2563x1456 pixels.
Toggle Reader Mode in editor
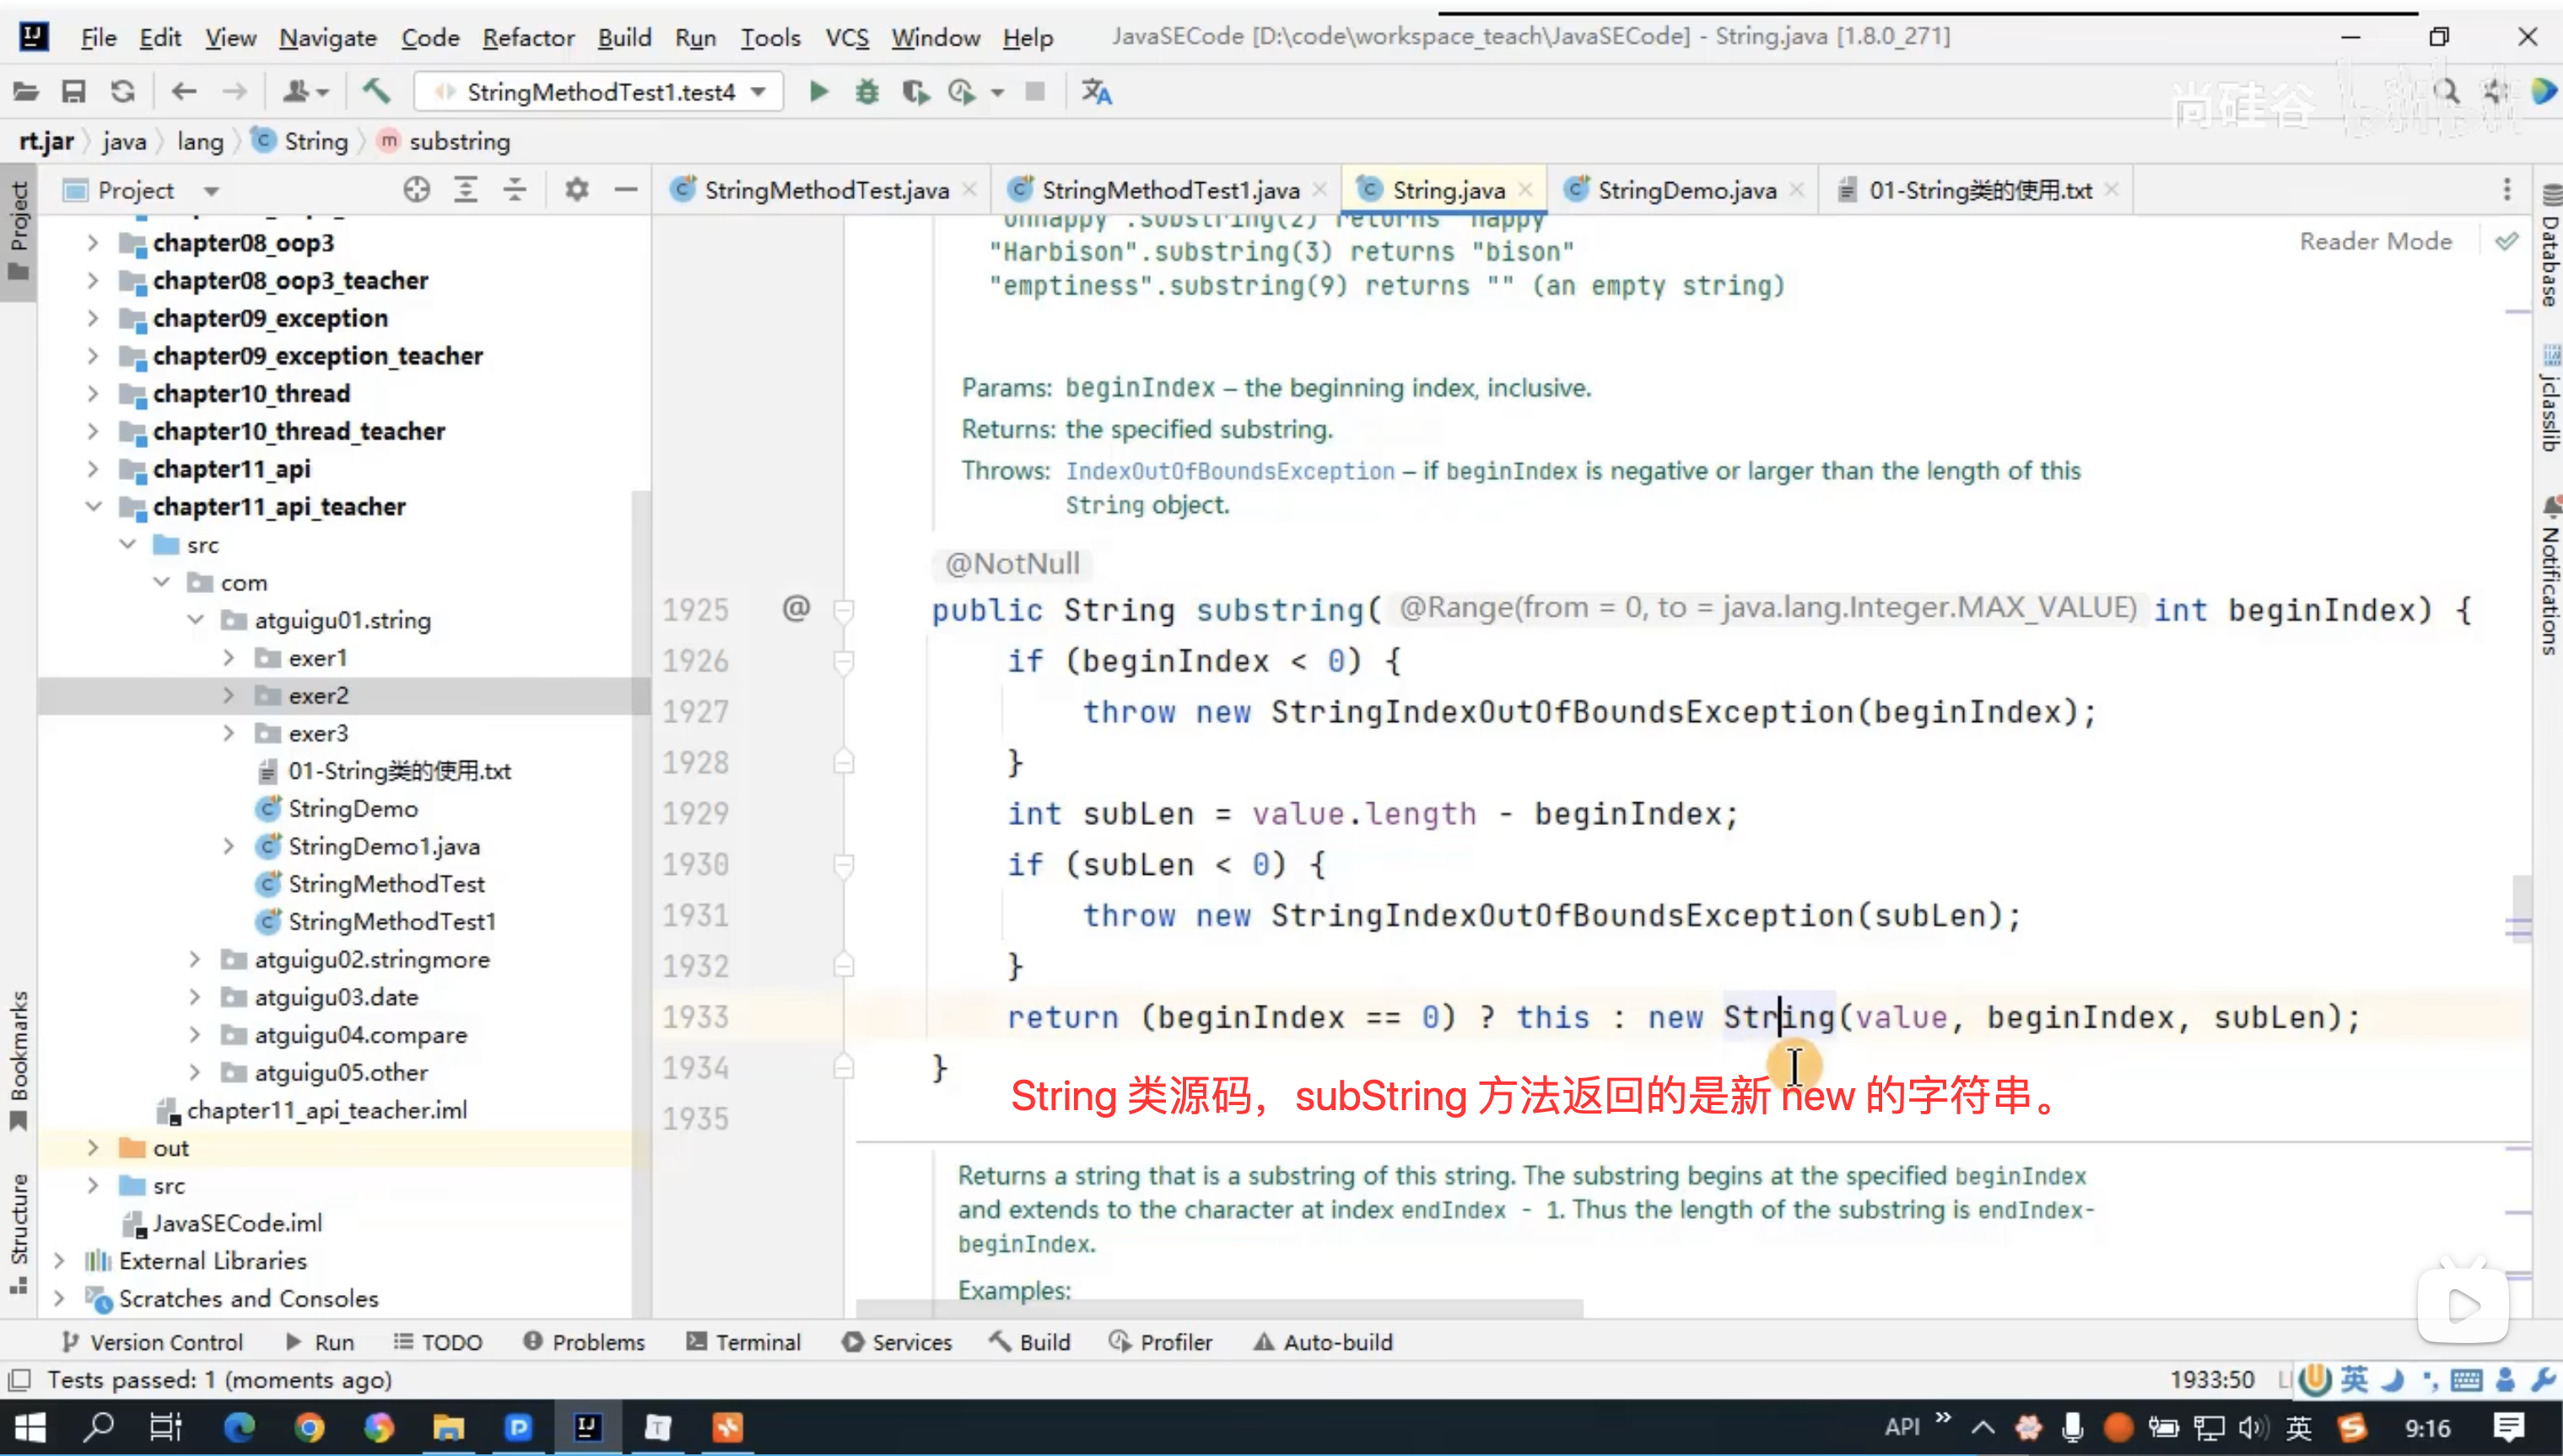pyautogui.click(x=2375, y=242)
